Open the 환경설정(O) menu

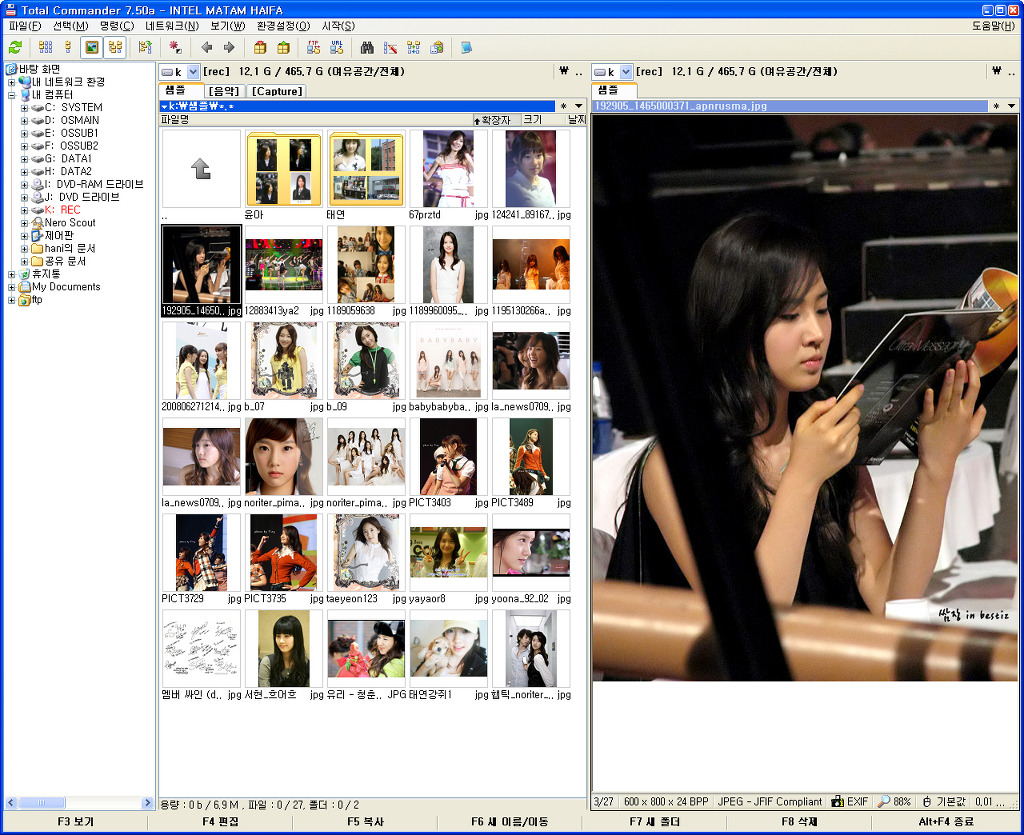(x=283, y=25)
